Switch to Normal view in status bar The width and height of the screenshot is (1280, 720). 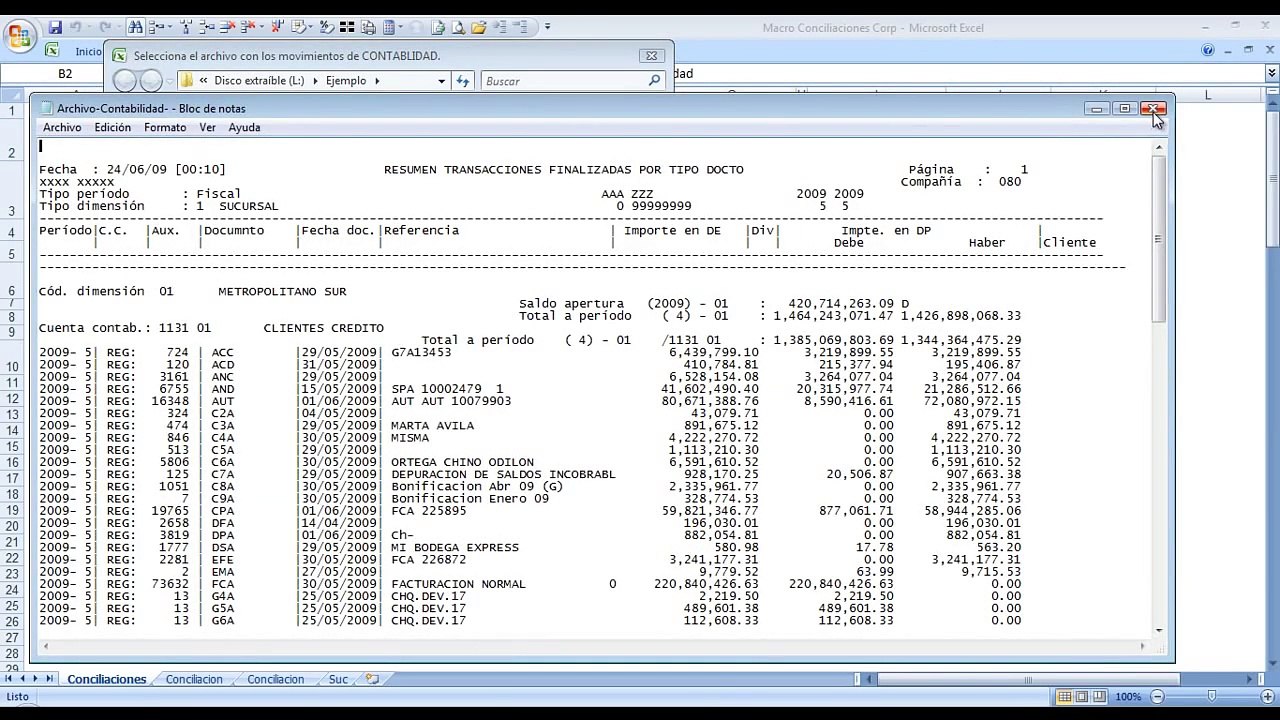[x=1065, y=697]
